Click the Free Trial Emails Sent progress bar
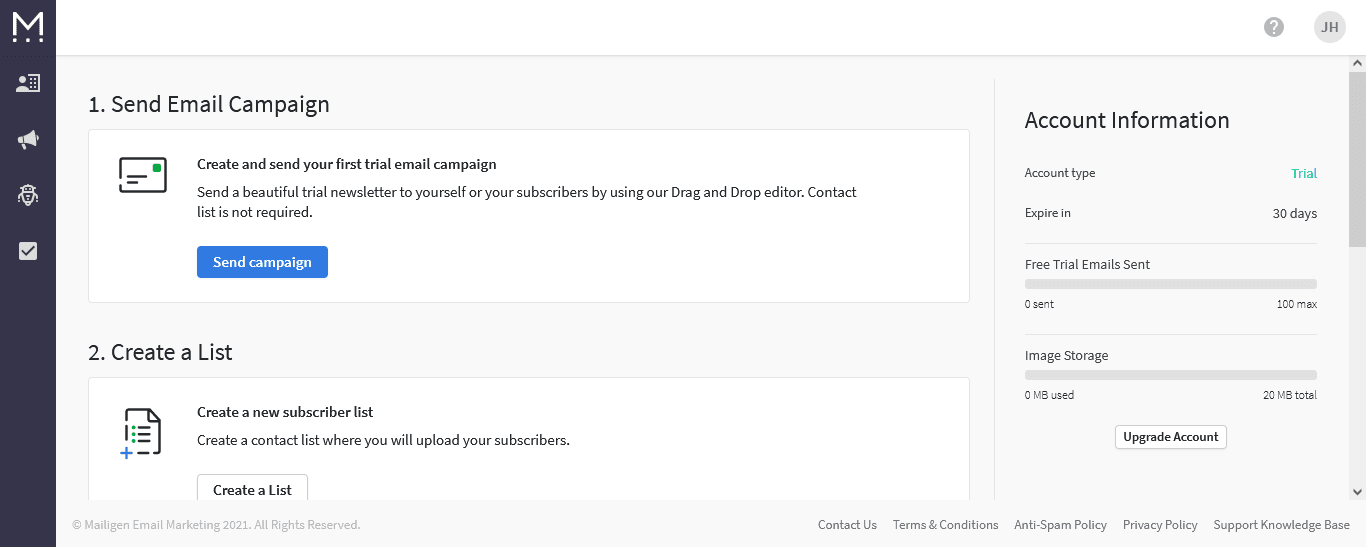 pos(1171,284)
